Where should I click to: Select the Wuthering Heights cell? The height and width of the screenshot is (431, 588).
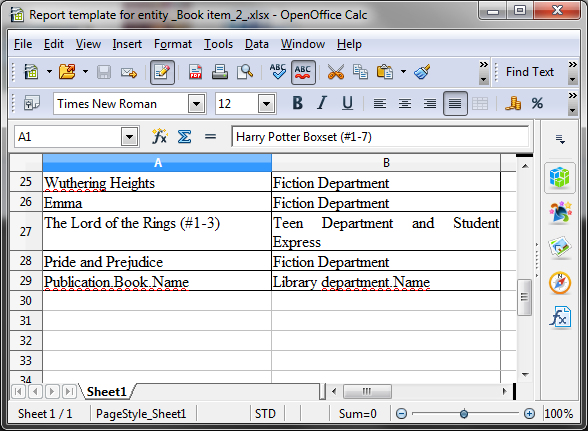tap(157, 182)
